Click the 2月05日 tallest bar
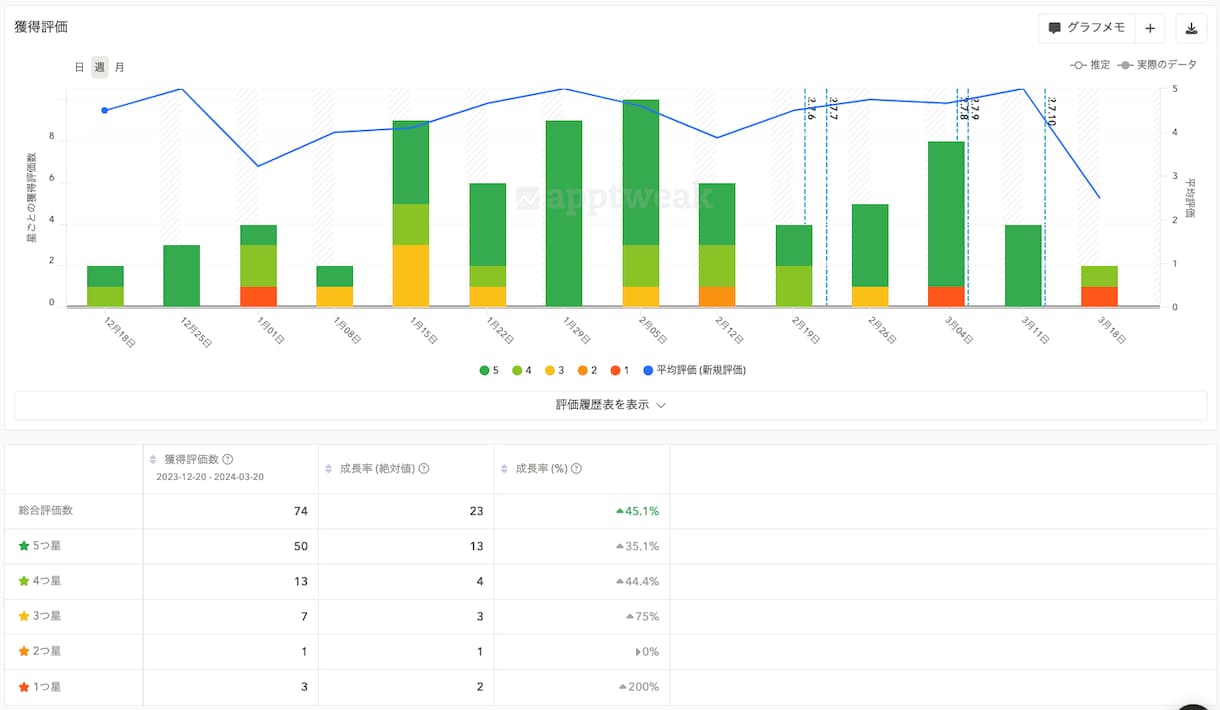Viewport: 1220px width, 710px height. (x=641, y=203)
